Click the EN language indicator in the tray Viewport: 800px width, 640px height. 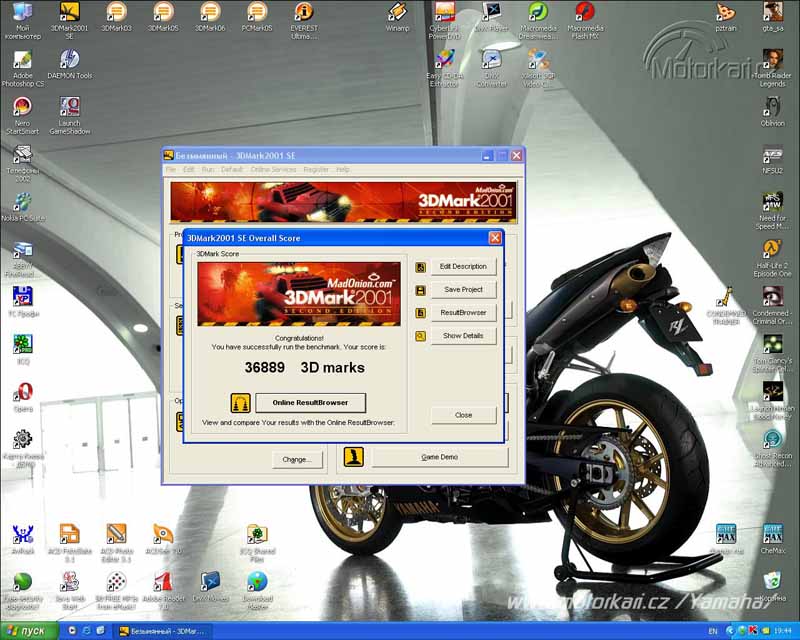(x=713, y=631)
